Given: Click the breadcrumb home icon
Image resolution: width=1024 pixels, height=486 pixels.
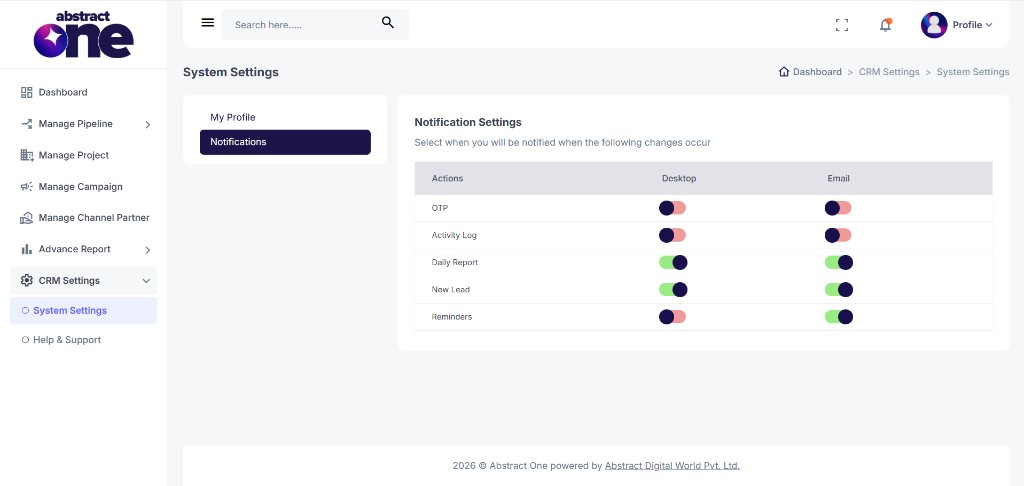Looking at the screenshot, I should pos(784,72).
